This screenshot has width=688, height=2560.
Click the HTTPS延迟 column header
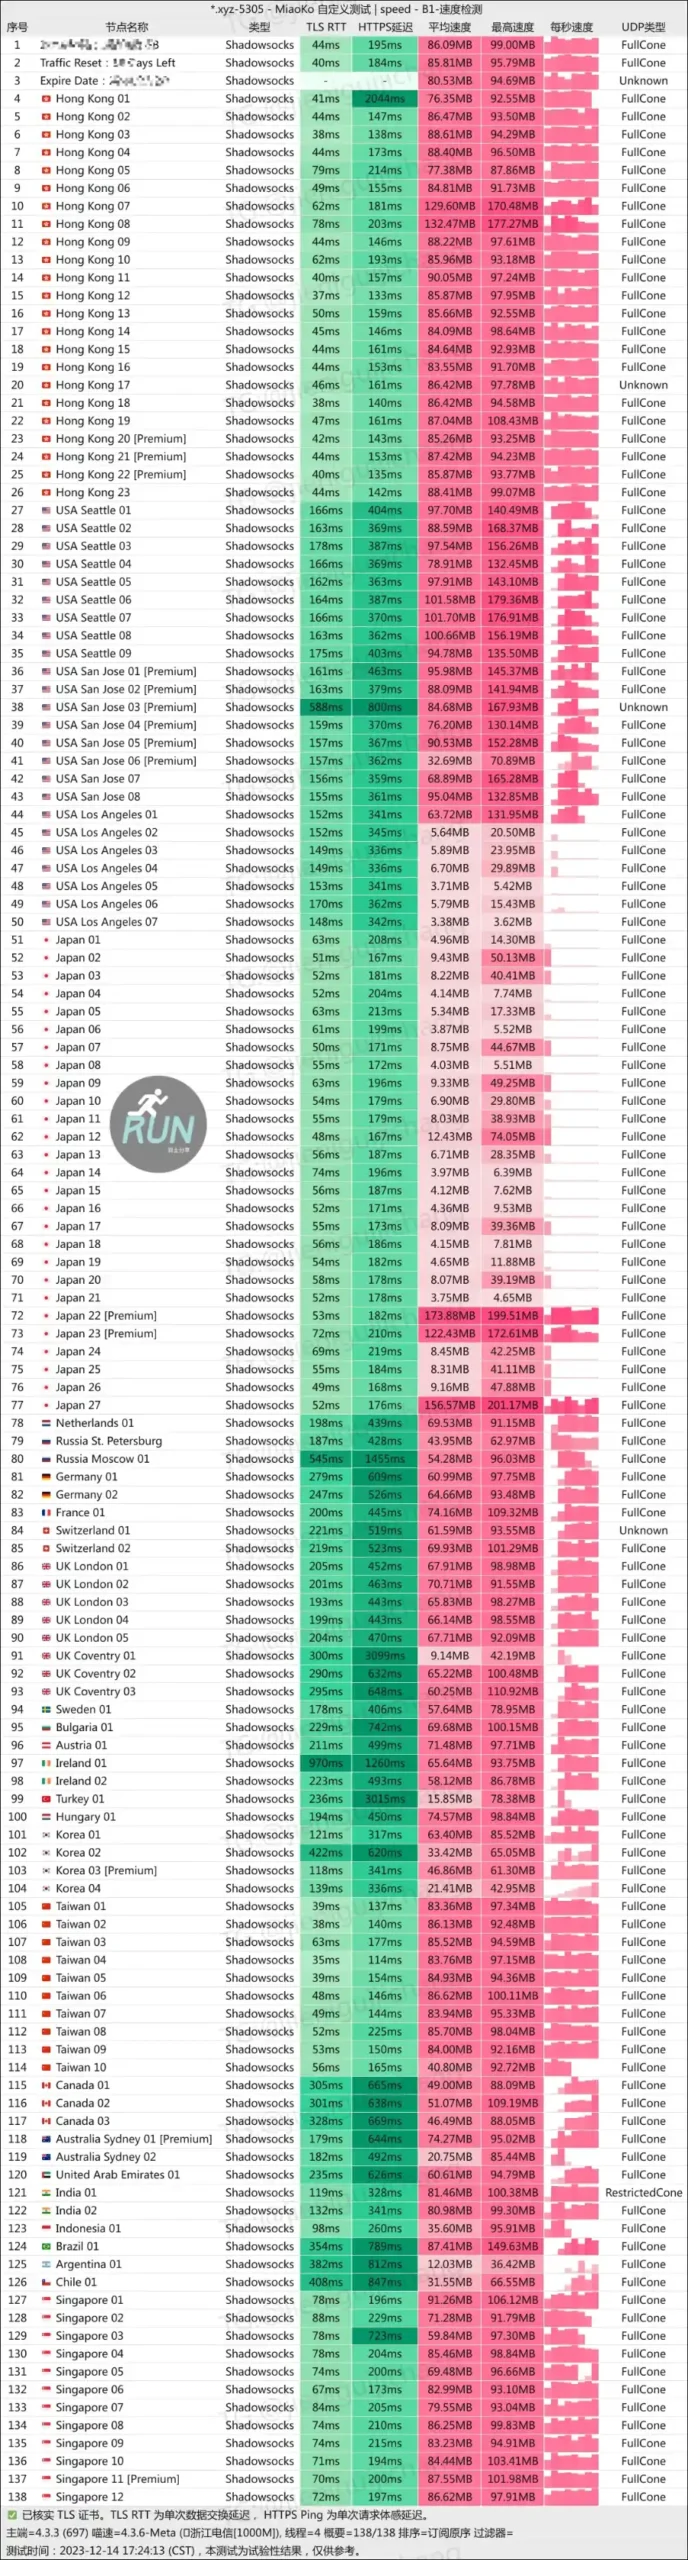pos(385,27)
